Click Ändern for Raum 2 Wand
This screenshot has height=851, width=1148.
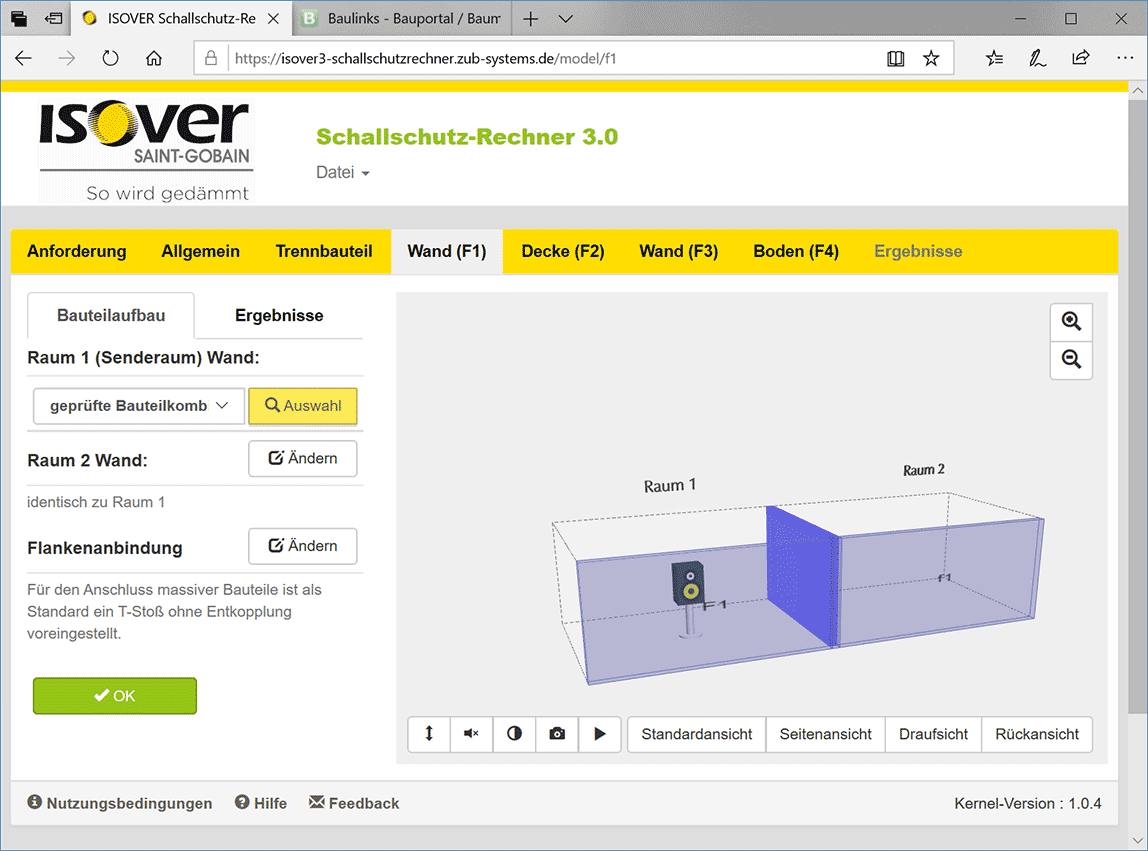[x=303, y=458]
